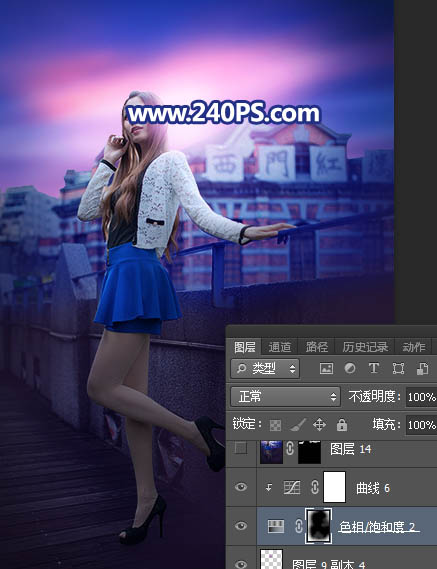The width and height of the screenshot is (437, 569).
Task: Open the 正常 blend mode dropdown
Action: [285, 397]
